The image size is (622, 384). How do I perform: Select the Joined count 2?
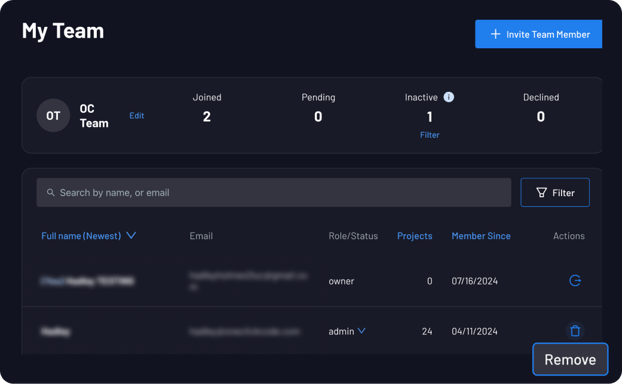(207, 117)
